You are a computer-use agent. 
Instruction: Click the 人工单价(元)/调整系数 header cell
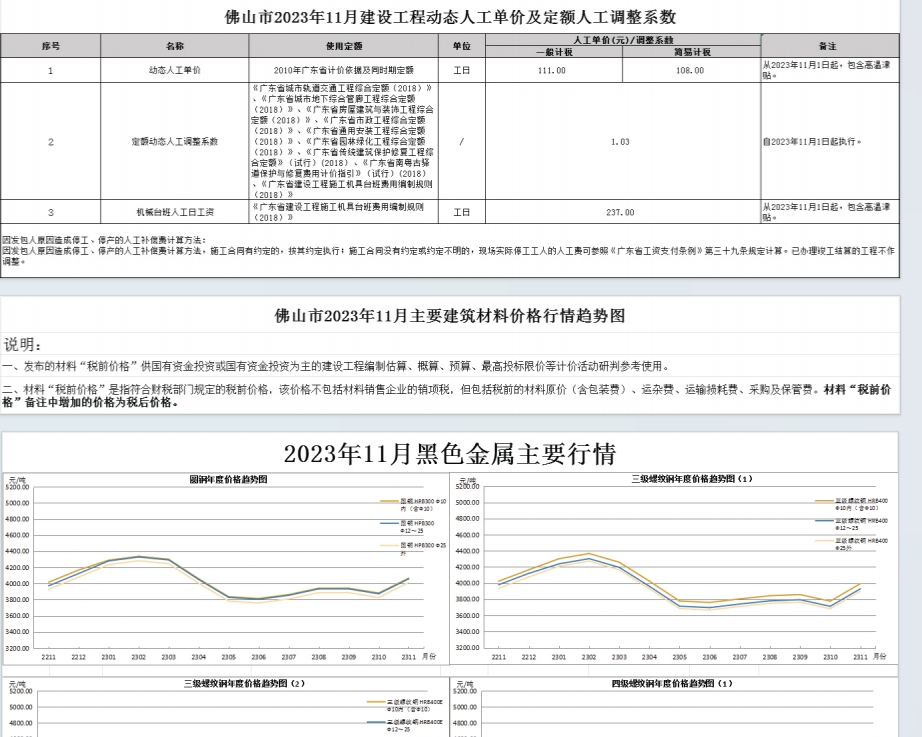click(x=623, y=40)
